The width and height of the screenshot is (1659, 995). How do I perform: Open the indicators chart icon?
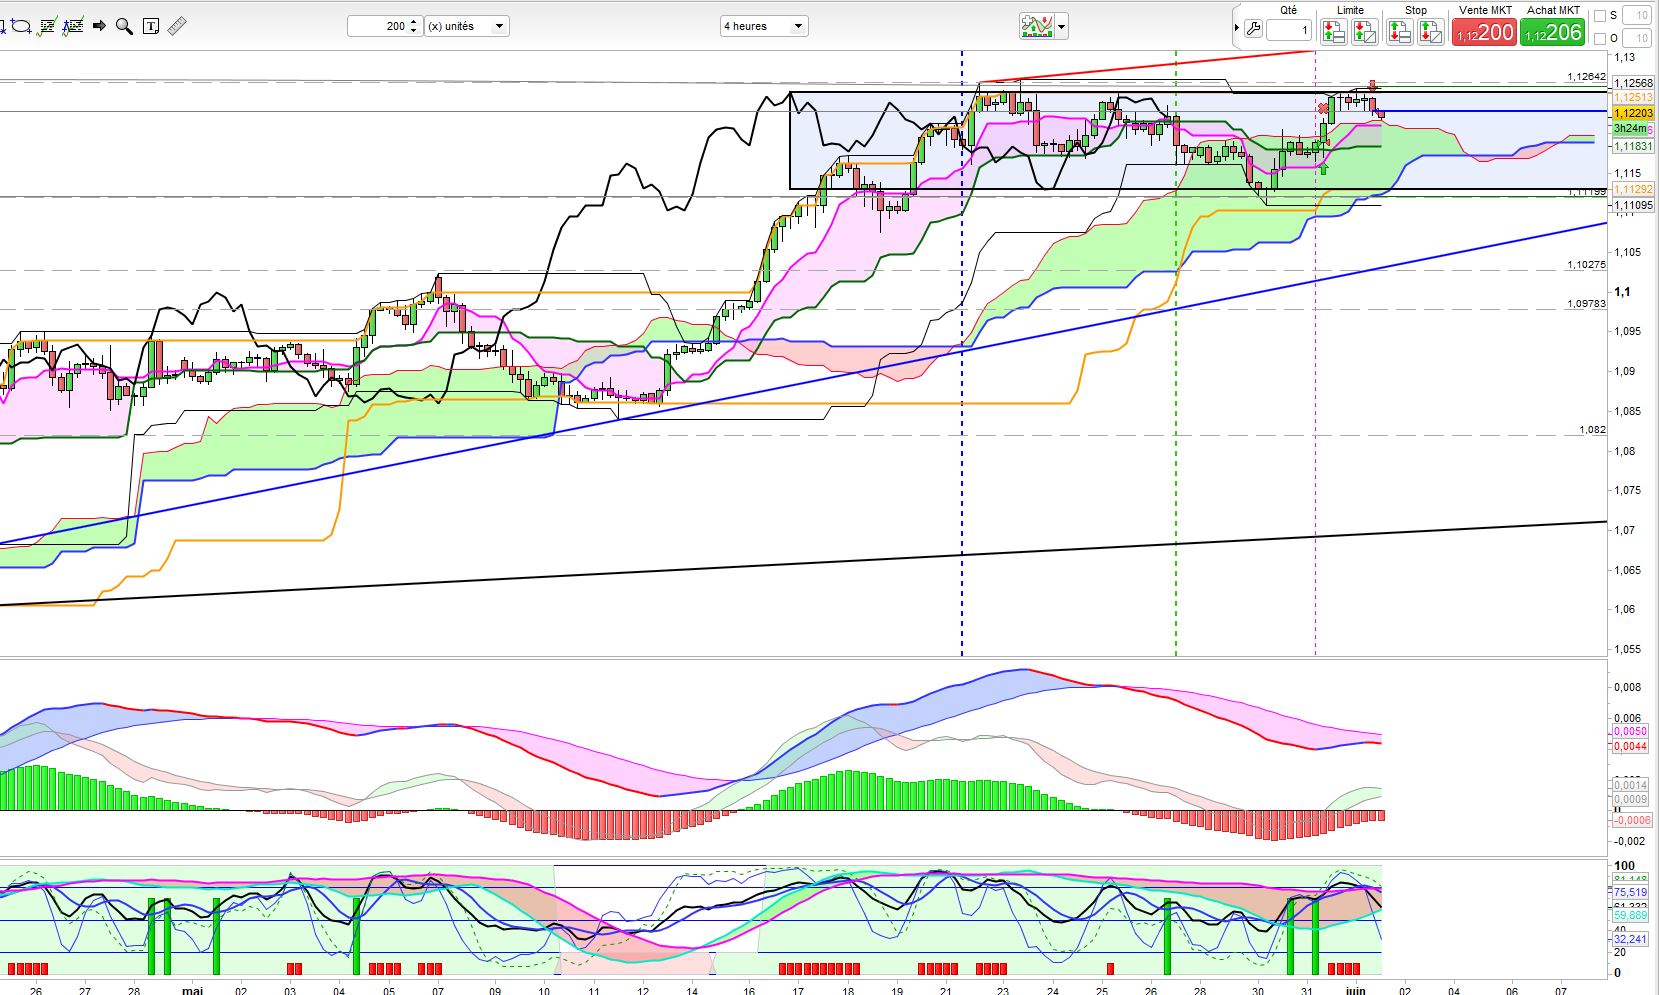pyautogui.click(x=1037, y=26)
